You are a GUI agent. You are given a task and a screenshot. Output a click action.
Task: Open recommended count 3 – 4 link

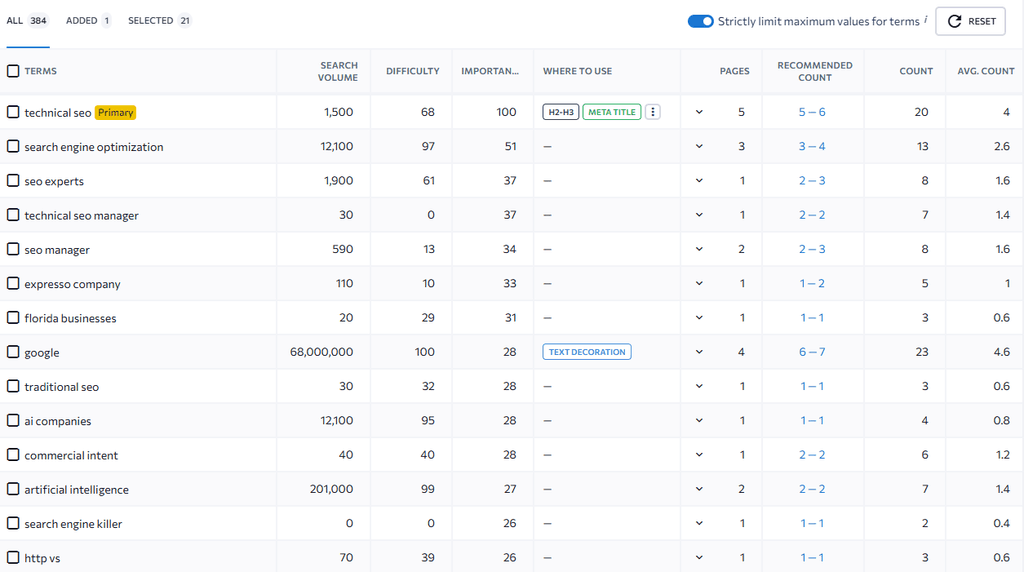click(812, 146)
